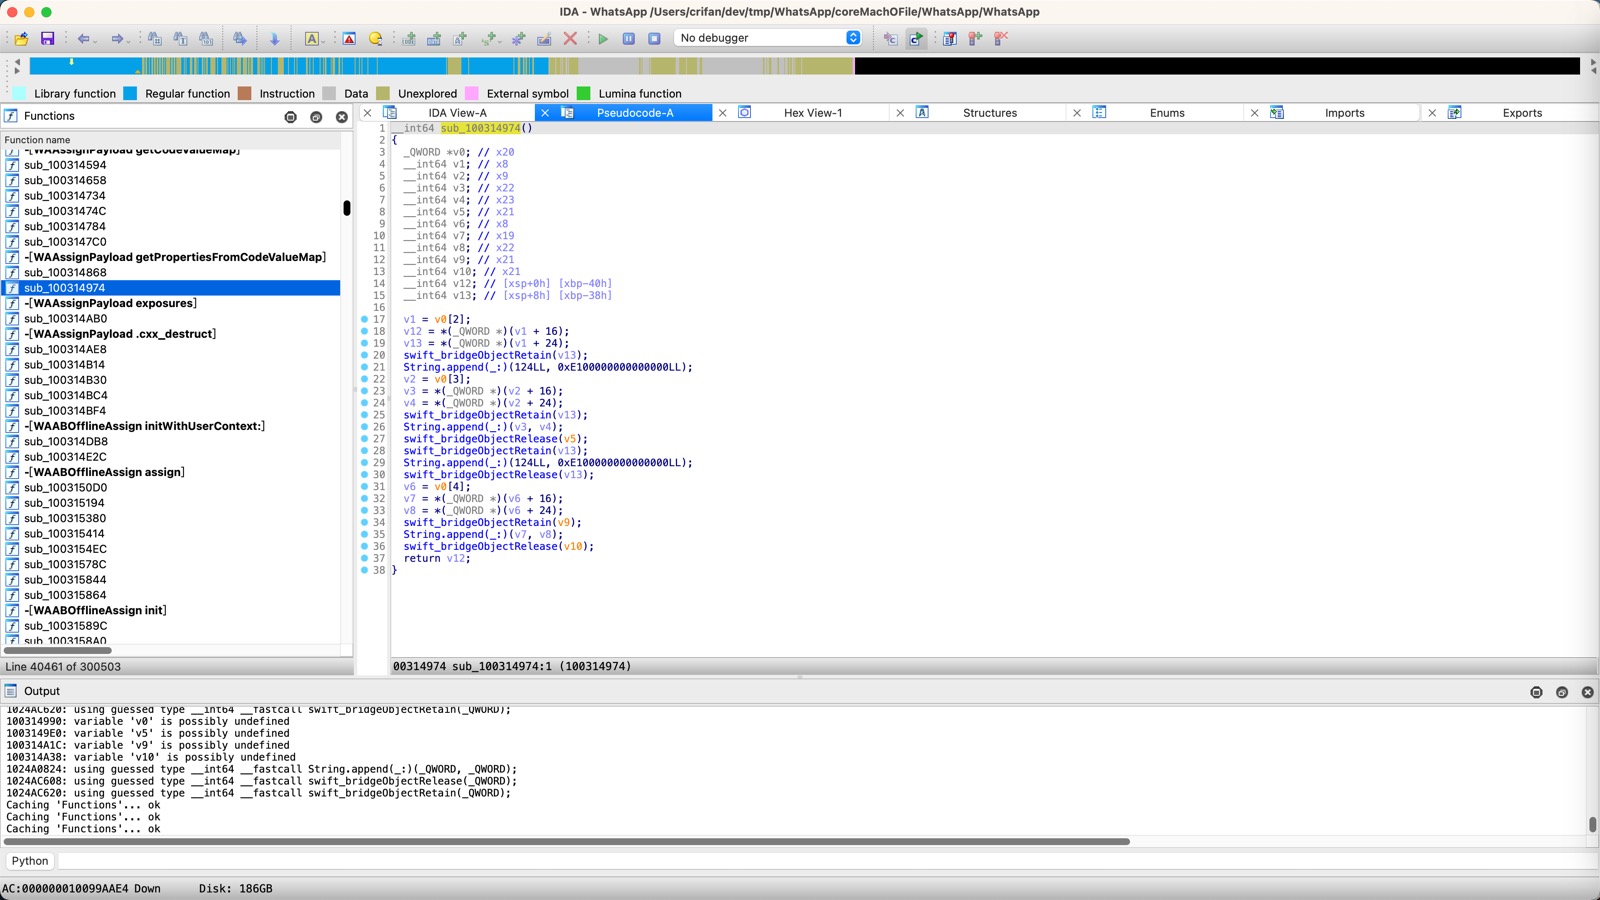Click the Functions list horizontal scrollbar
1600x900 pixels.
click(x=58, y=651)
